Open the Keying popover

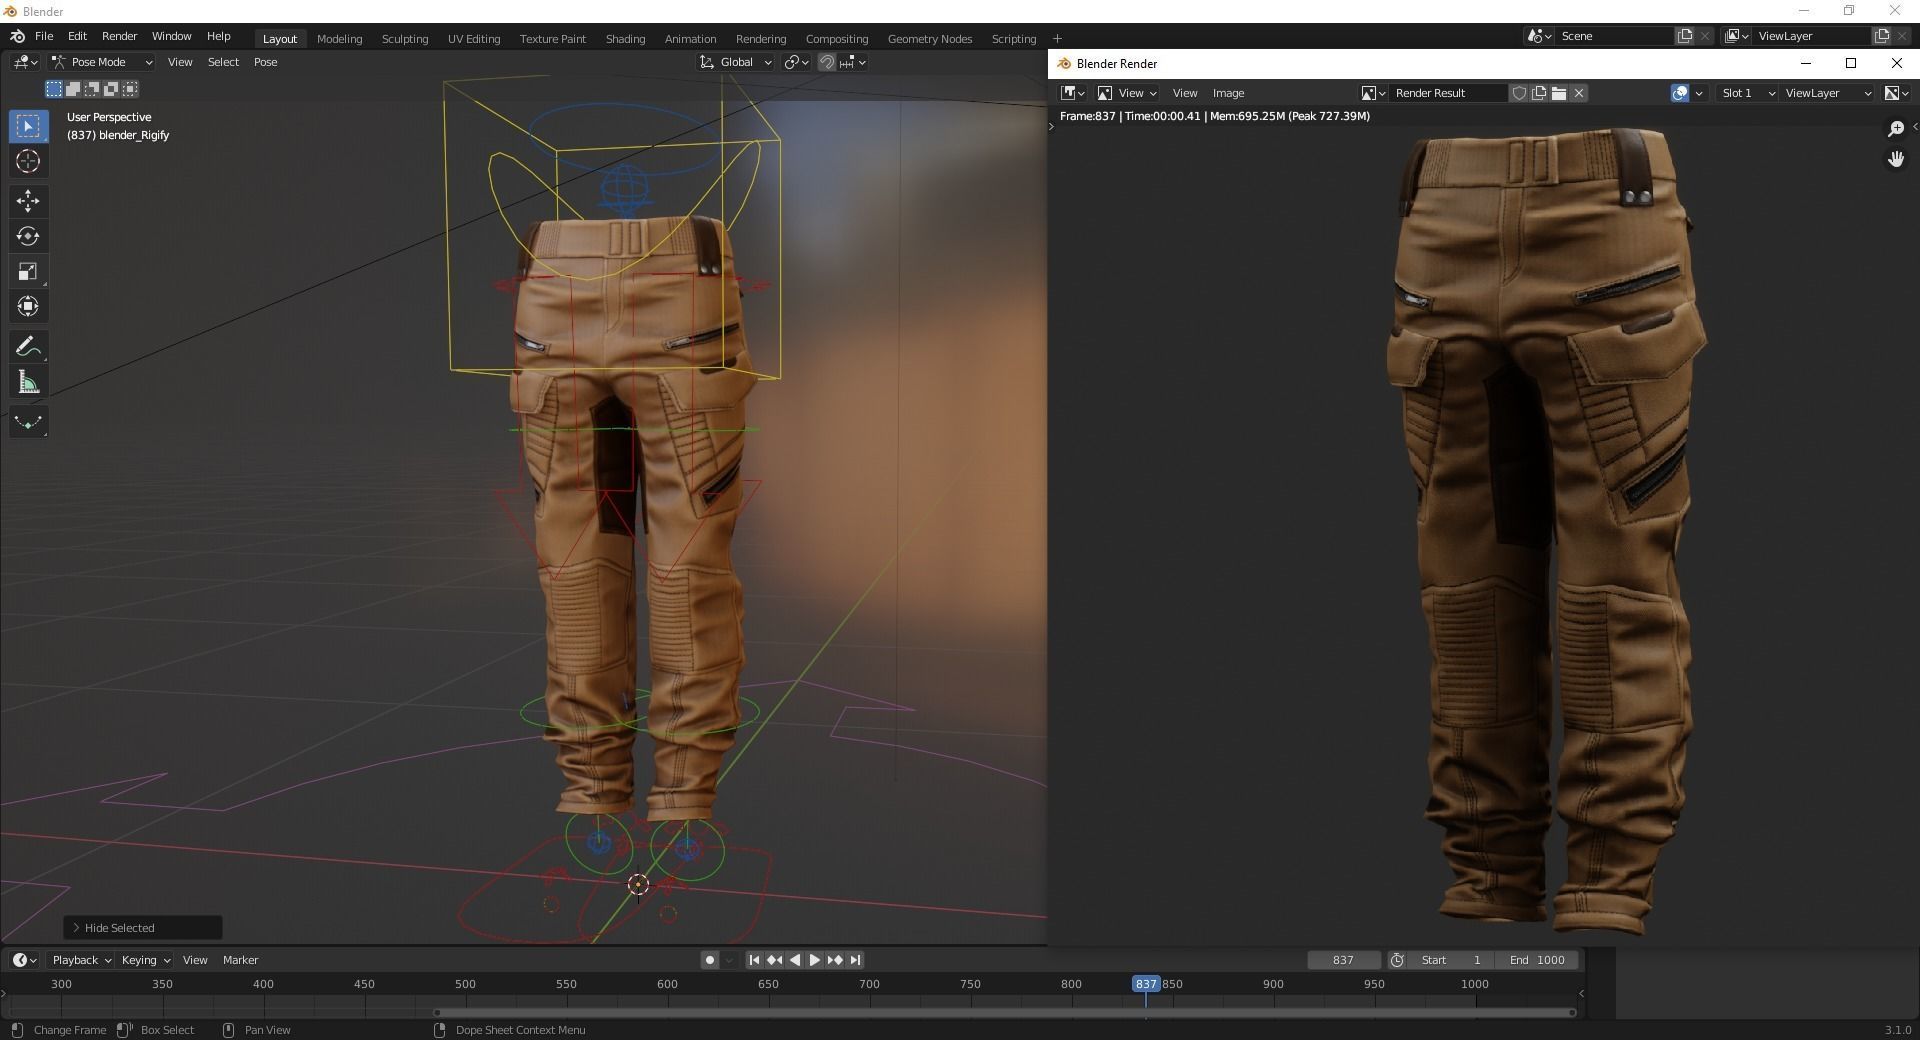(145, 960)
